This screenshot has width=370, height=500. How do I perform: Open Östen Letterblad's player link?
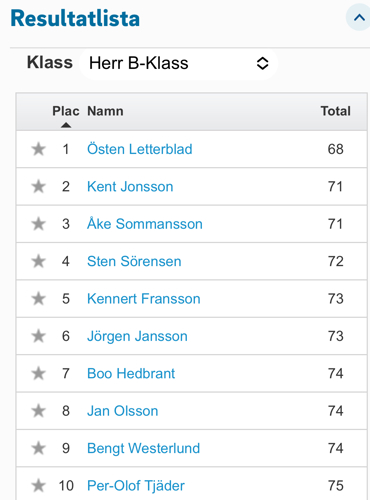click(140, 149)
